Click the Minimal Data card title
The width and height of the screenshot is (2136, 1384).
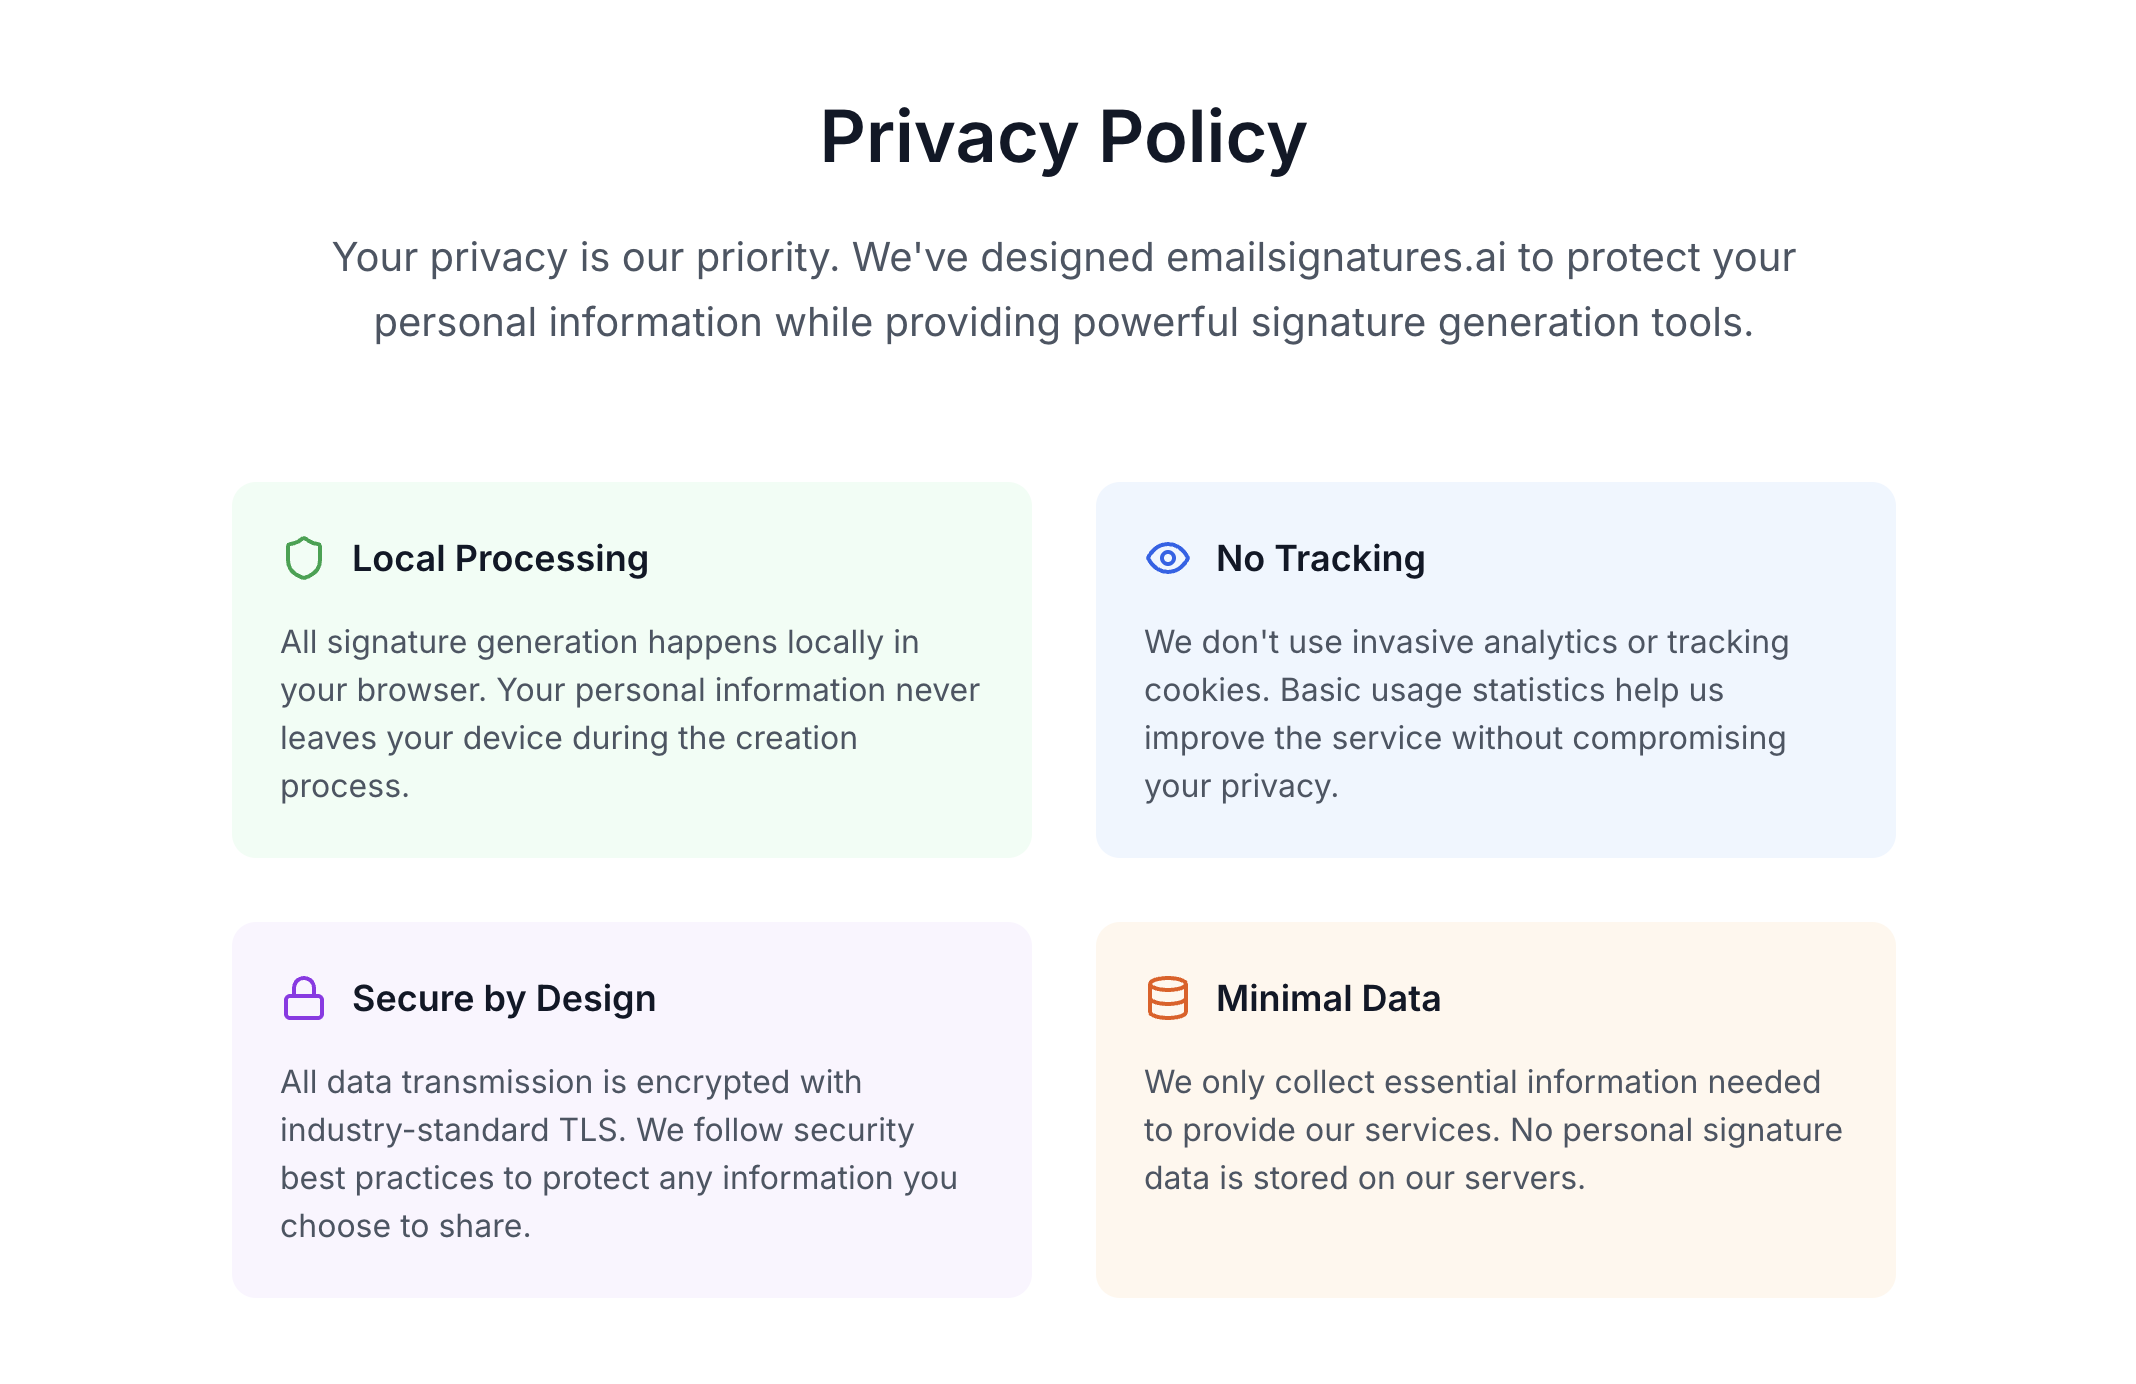pos(1328,998)
